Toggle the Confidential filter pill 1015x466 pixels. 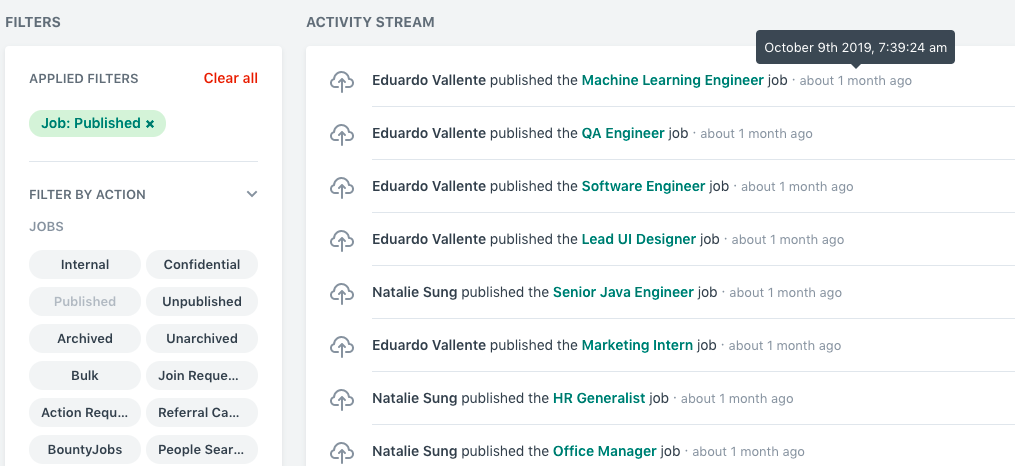[x=202, y=265]
